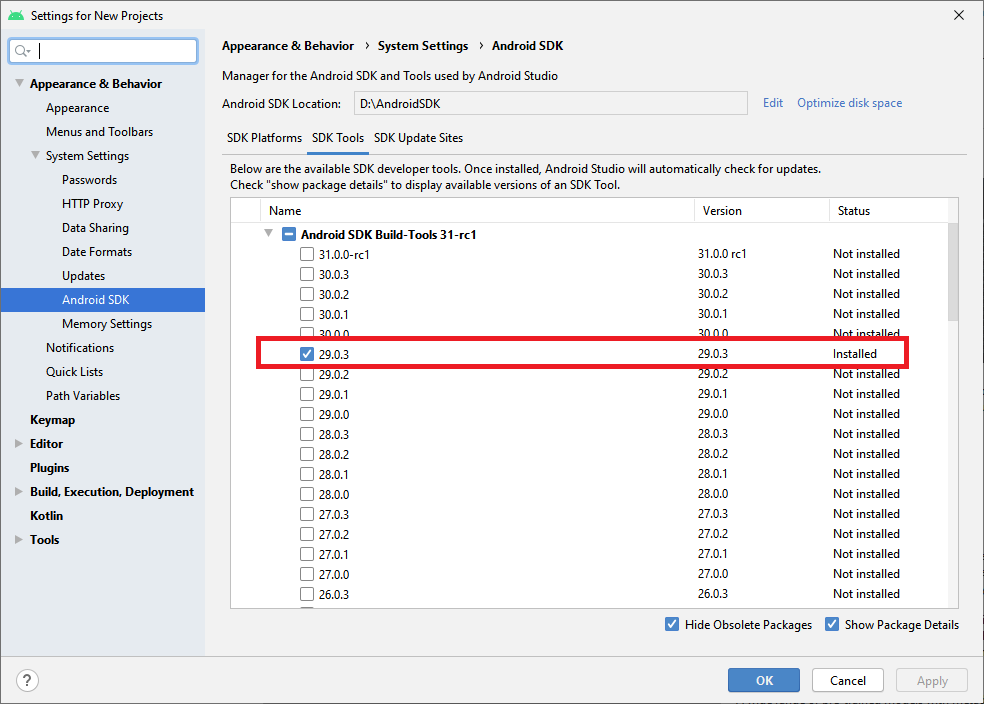Viewport: 984px width, 704px height.
Task: Collapse the System Settings tree arrow
Action: tap(35, 155)
